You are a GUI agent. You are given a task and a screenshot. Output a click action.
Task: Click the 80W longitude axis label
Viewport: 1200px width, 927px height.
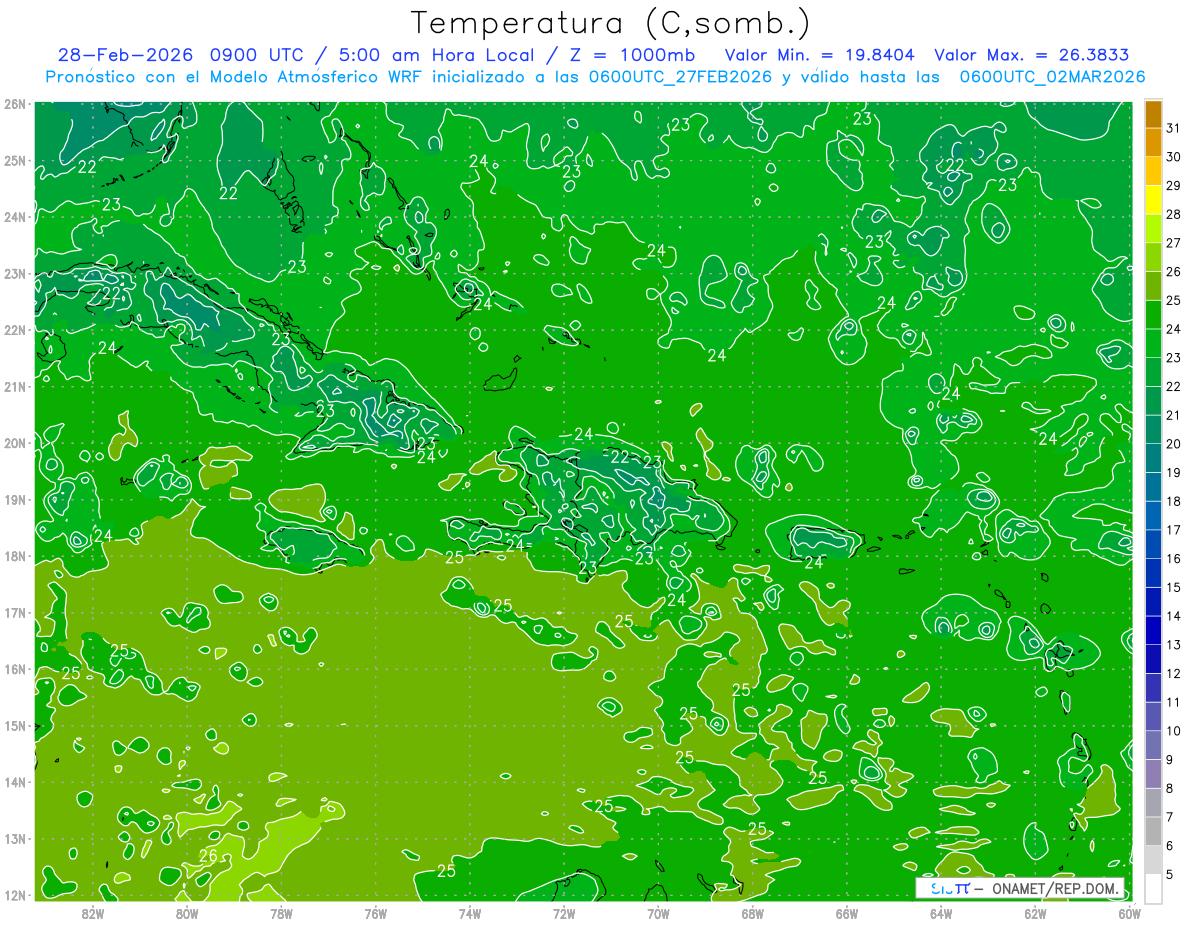point(186,913)
